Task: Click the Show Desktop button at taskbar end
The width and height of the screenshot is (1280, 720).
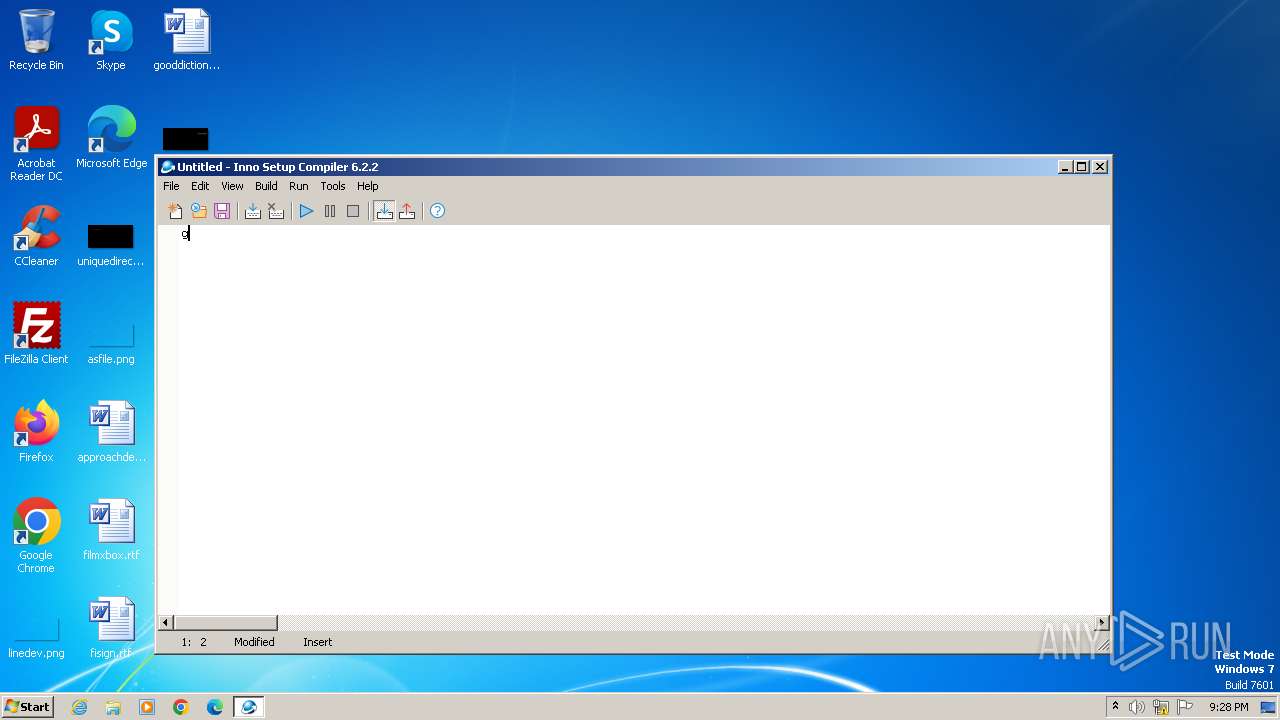Action: click(1268, 707)
